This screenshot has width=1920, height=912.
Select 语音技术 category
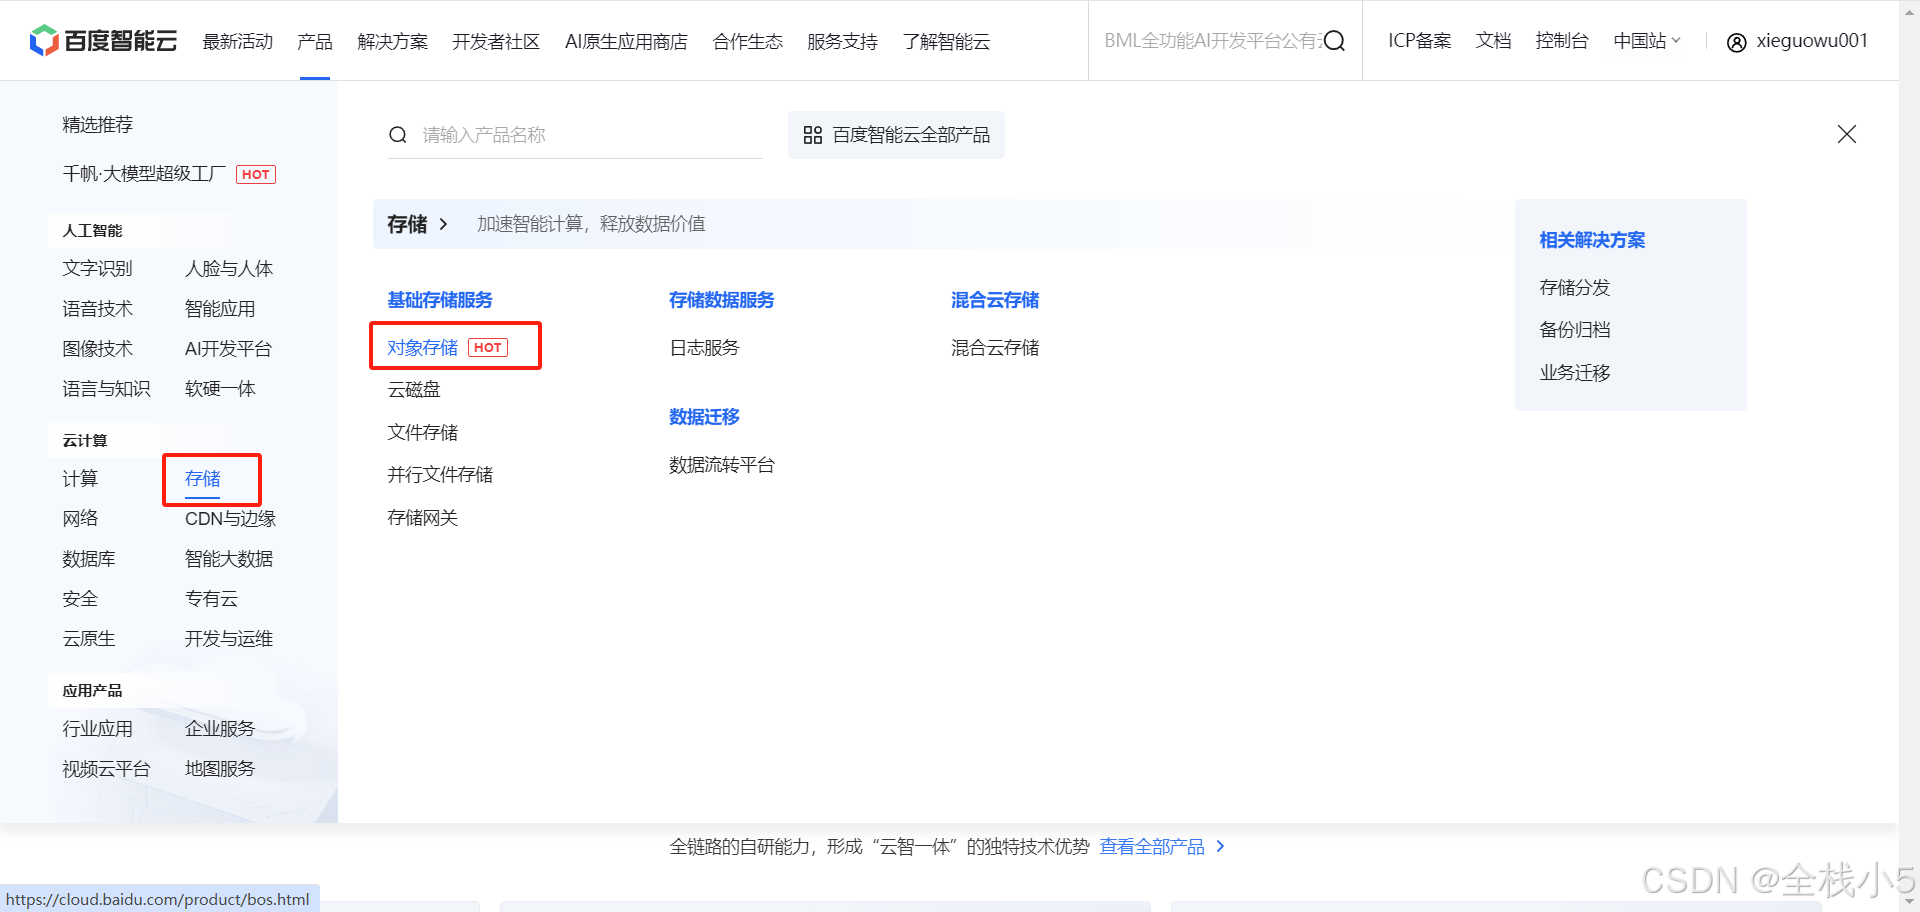click(x=97, y=309)
